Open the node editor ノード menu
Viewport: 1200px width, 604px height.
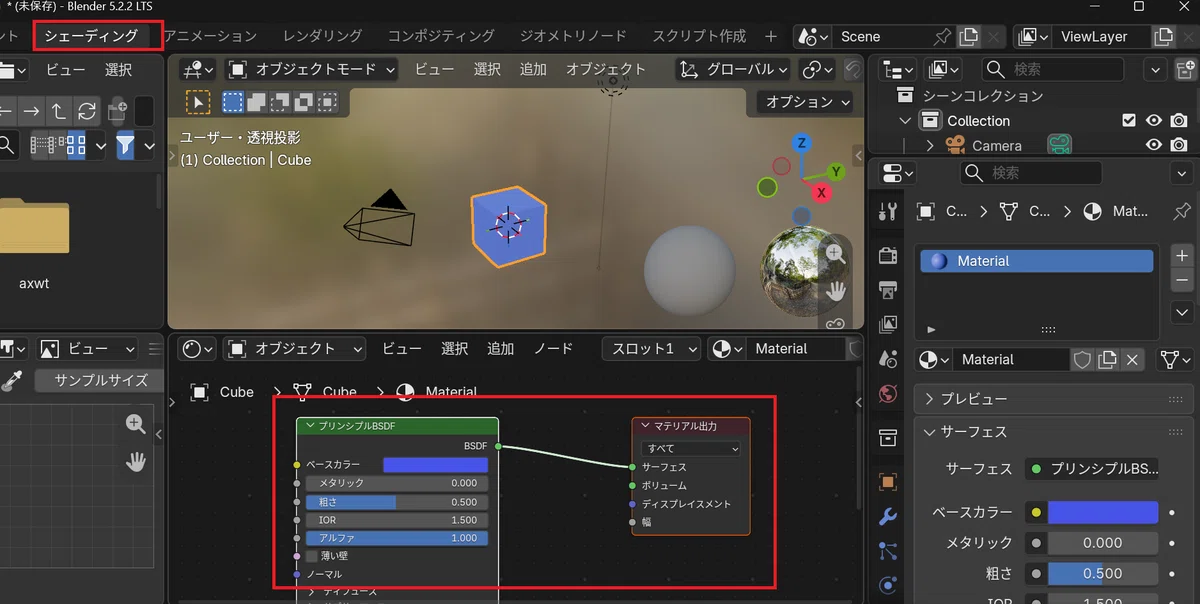coord(553,348)
